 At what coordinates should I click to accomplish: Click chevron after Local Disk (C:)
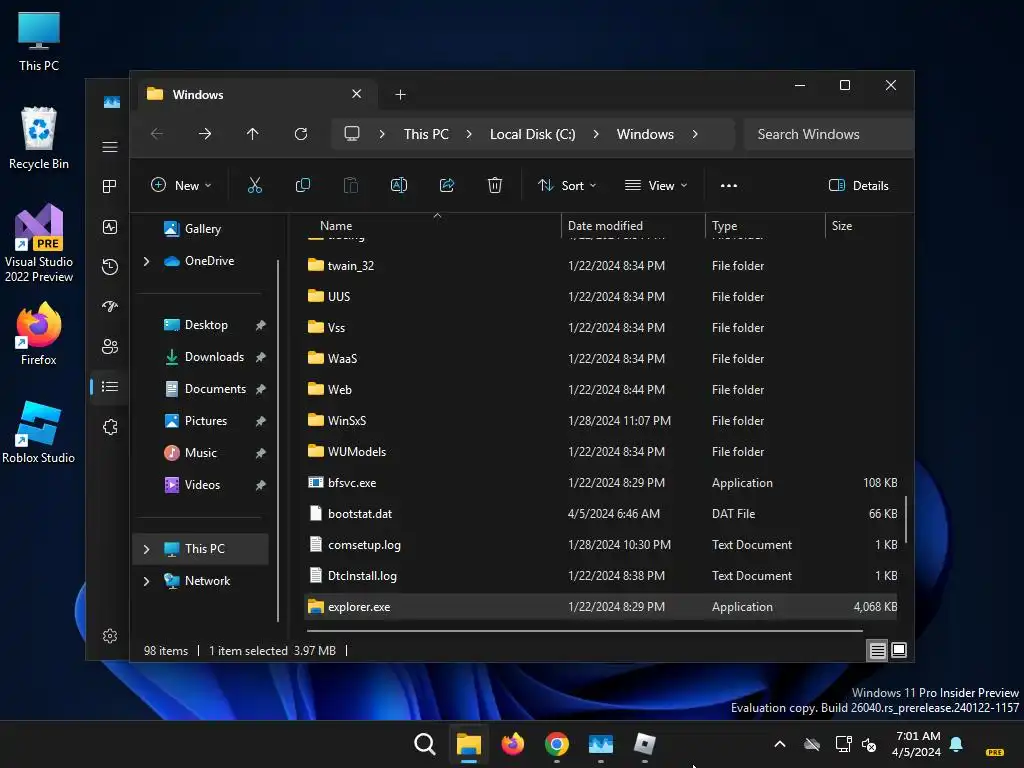596,135
